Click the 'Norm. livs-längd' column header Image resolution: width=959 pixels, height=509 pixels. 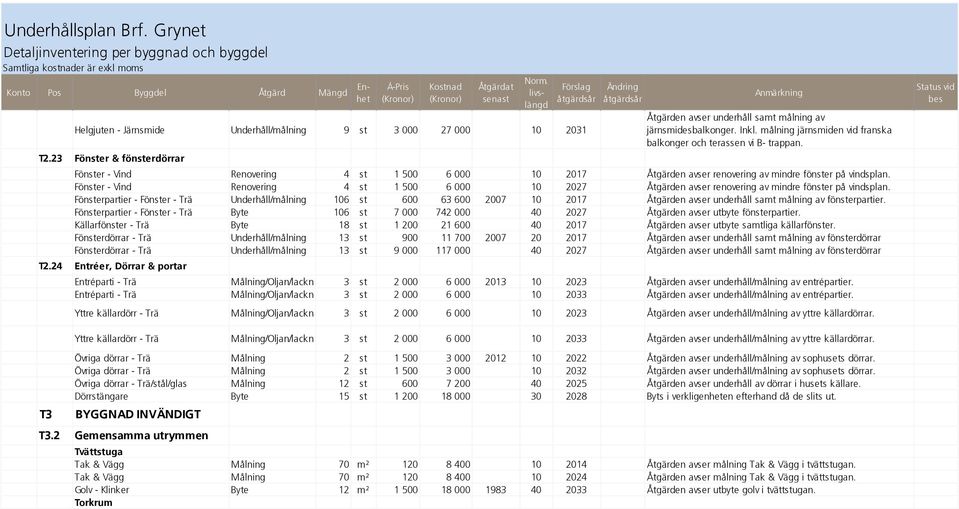pyautogui.click(x=536, y=93)
